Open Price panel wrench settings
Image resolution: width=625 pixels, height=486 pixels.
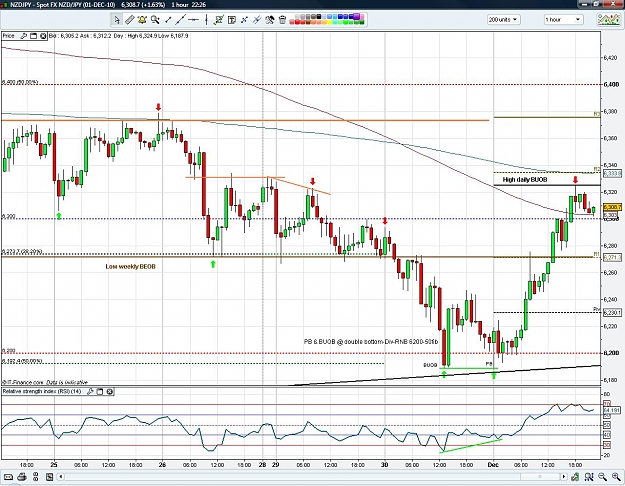tap(24, 36)
